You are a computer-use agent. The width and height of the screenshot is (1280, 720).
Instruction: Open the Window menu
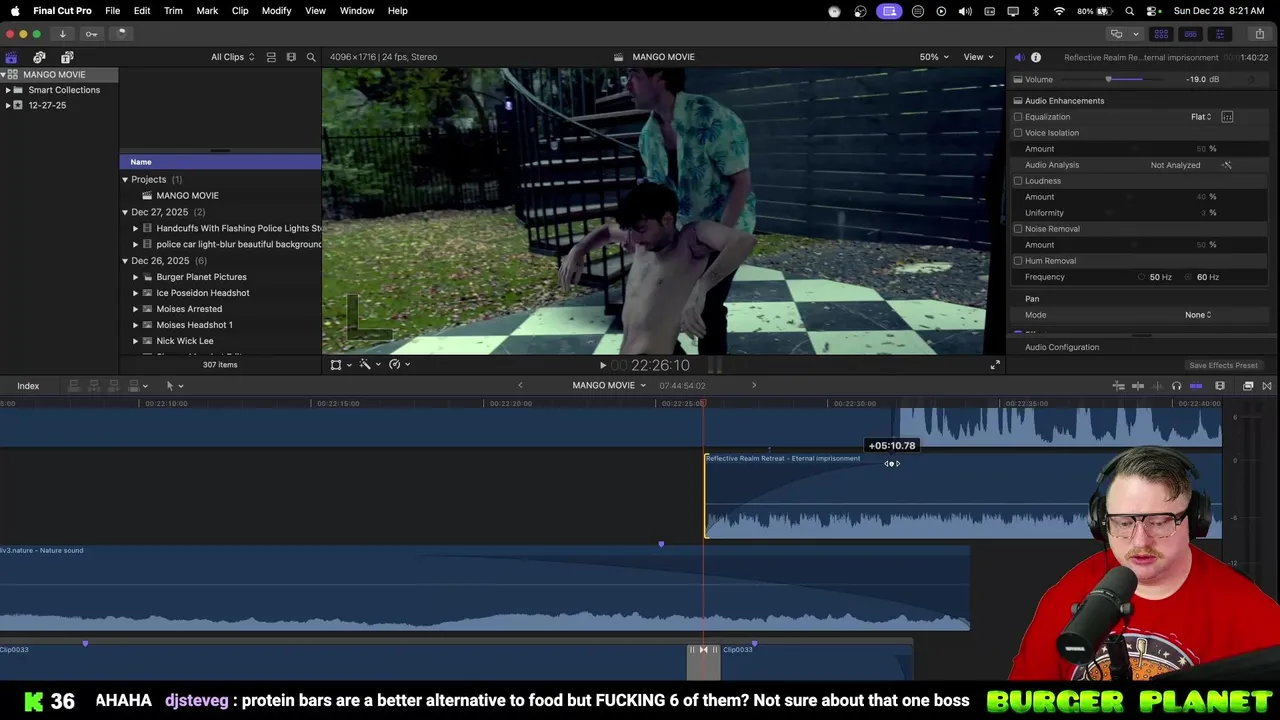(x=357, y=11)
